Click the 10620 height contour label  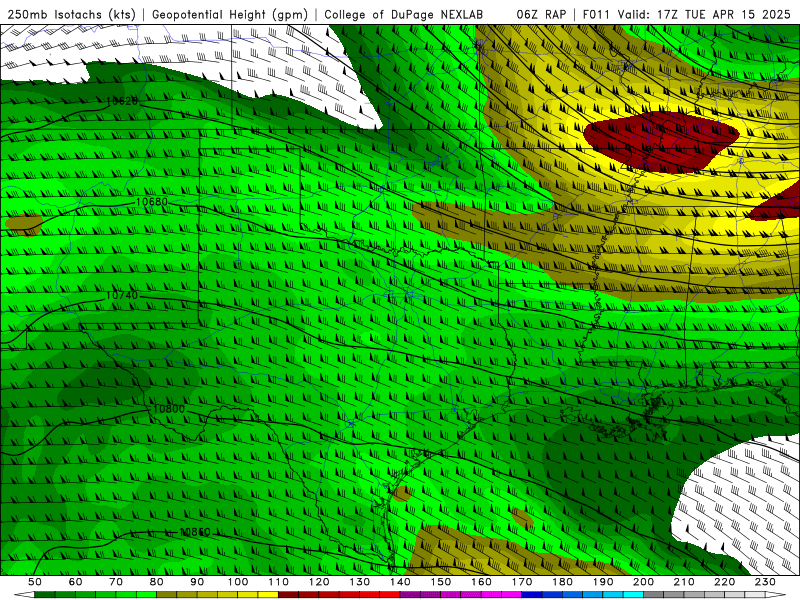tap(122, 101)
